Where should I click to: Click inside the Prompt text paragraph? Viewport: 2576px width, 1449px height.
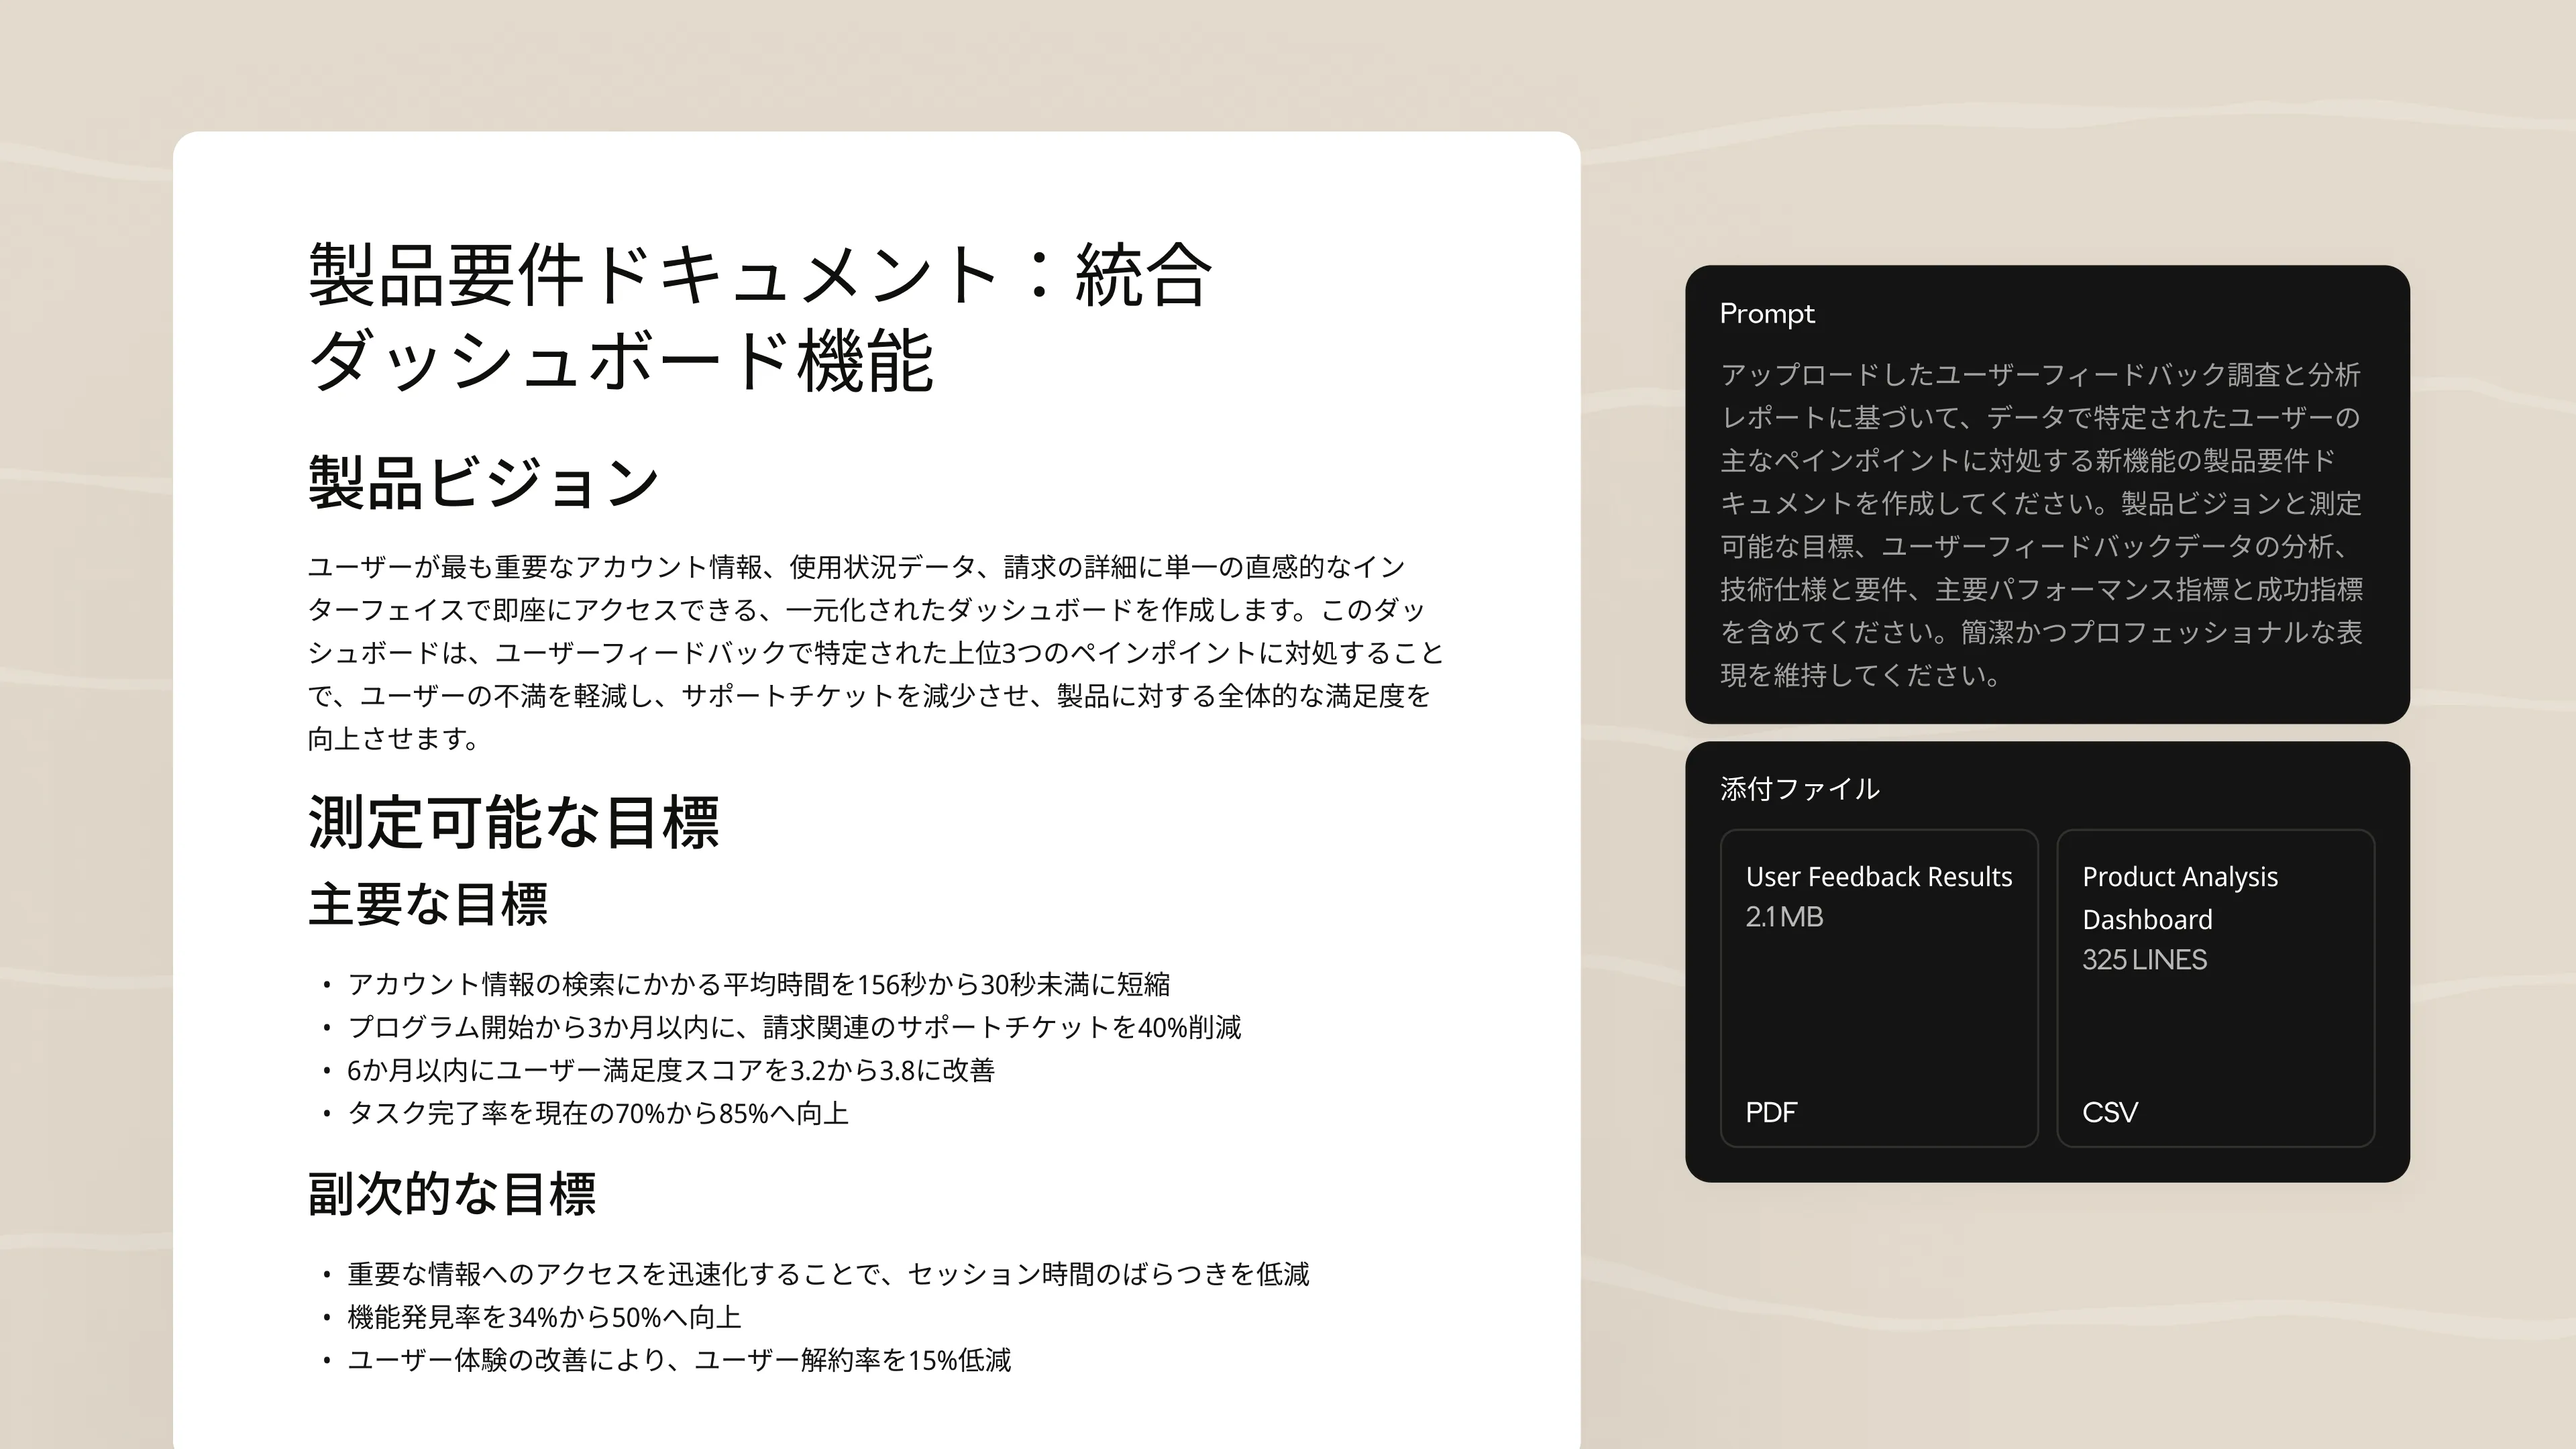[x=2040, y=524]
